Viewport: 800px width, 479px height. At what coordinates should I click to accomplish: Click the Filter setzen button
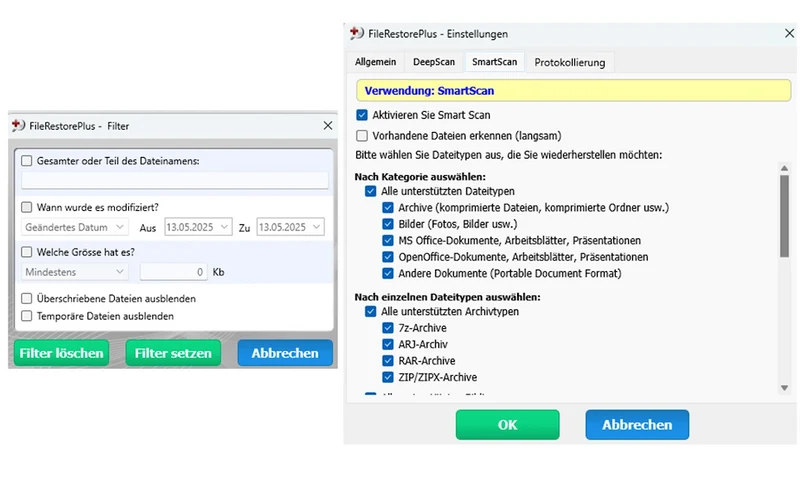pos(173,353)
